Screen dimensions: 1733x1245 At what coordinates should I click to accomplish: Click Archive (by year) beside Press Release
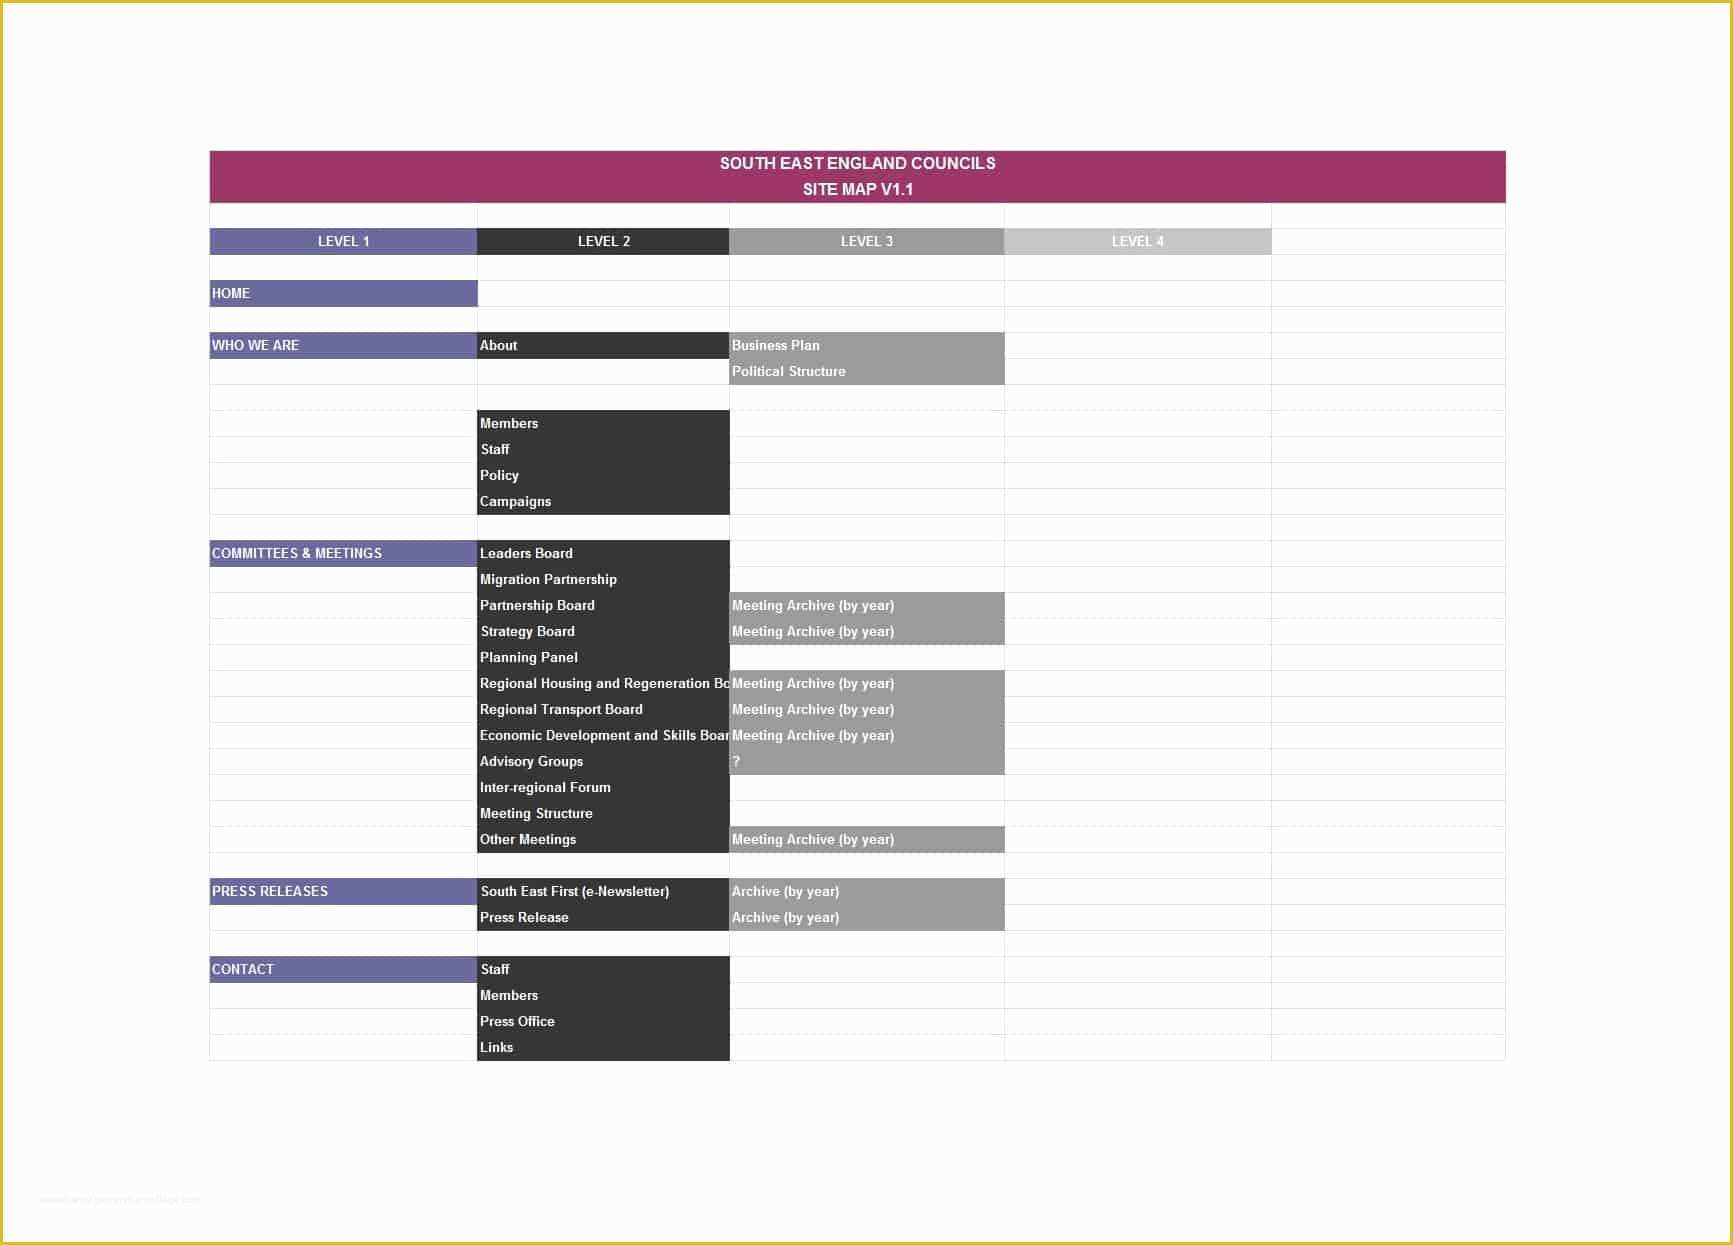point(866,917)
